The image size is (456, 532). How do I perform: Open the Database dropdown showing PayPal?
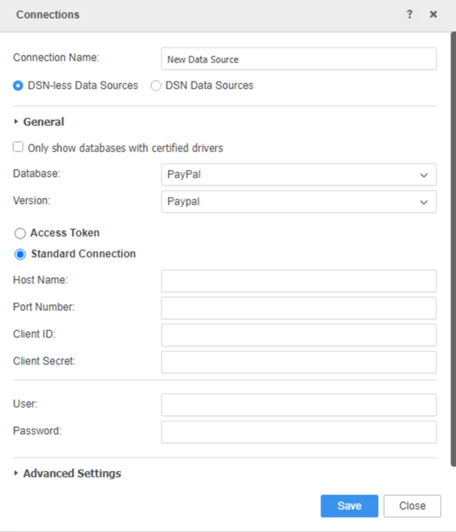tap(299, 175)
